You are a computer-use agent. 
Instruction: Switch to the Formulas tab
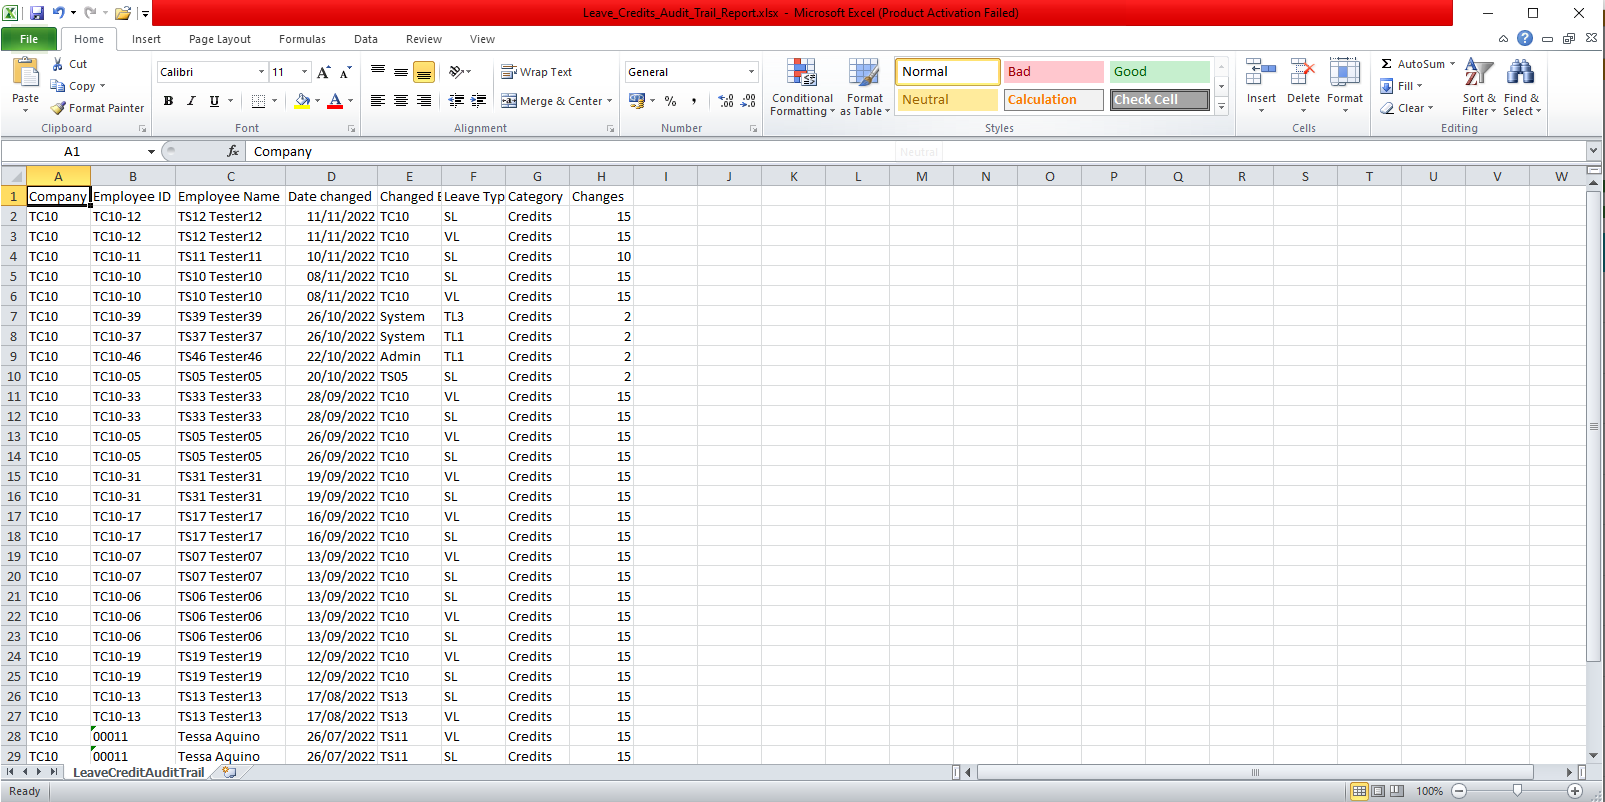302,39
